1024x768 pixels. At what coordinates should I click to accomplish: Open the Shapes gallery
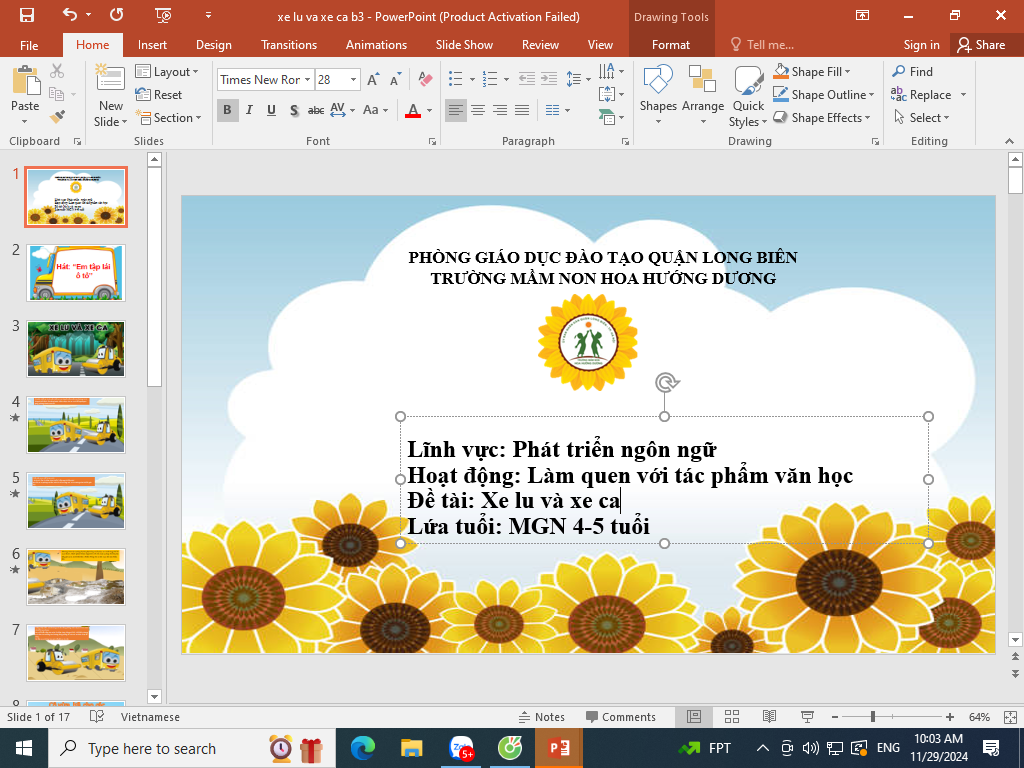[658, 92]
